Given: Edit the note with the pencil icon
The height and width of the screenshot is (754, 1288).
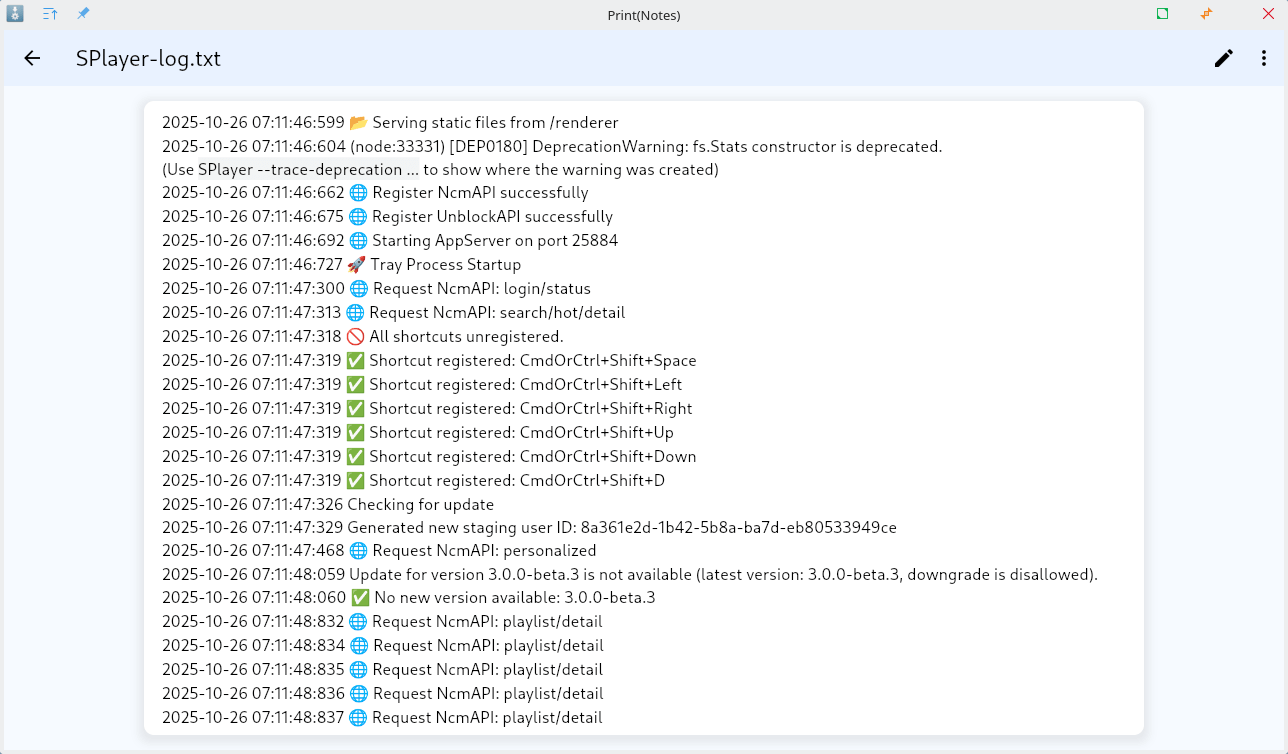Looking at the screenshot, I should coord(1223,58).
